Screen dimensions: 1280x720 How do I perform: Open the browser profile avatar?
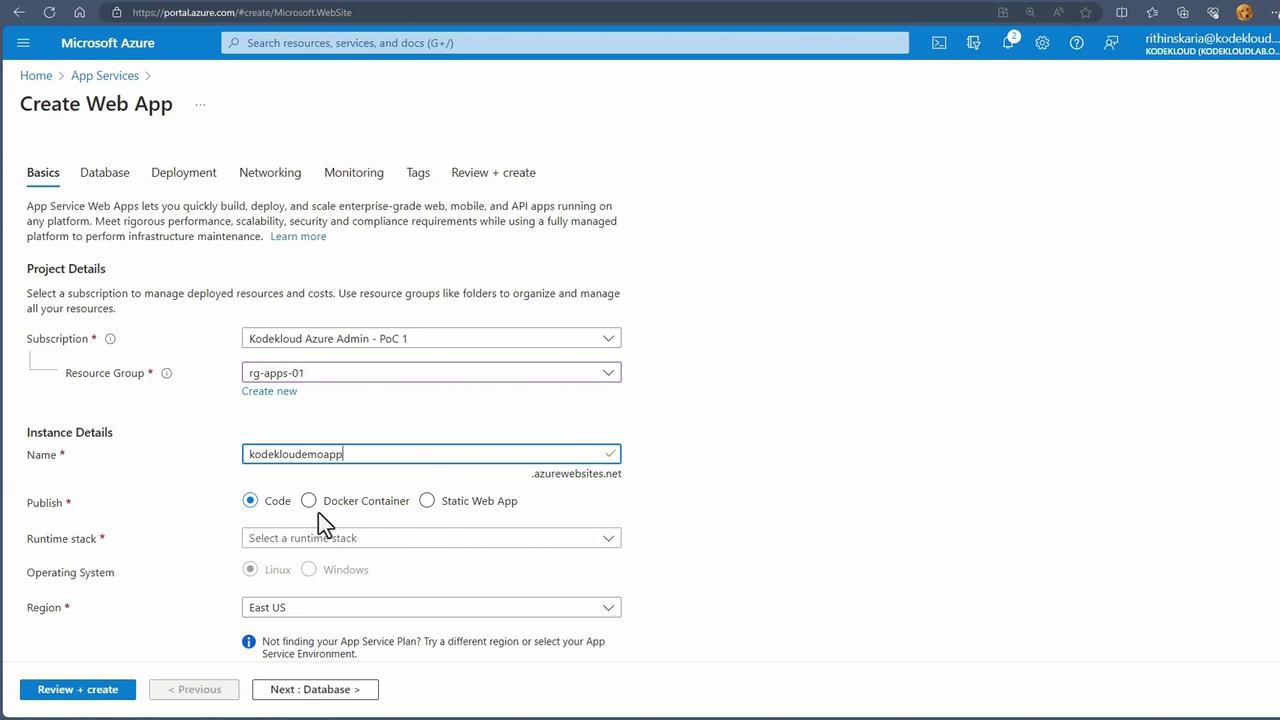pos(1244,12)
